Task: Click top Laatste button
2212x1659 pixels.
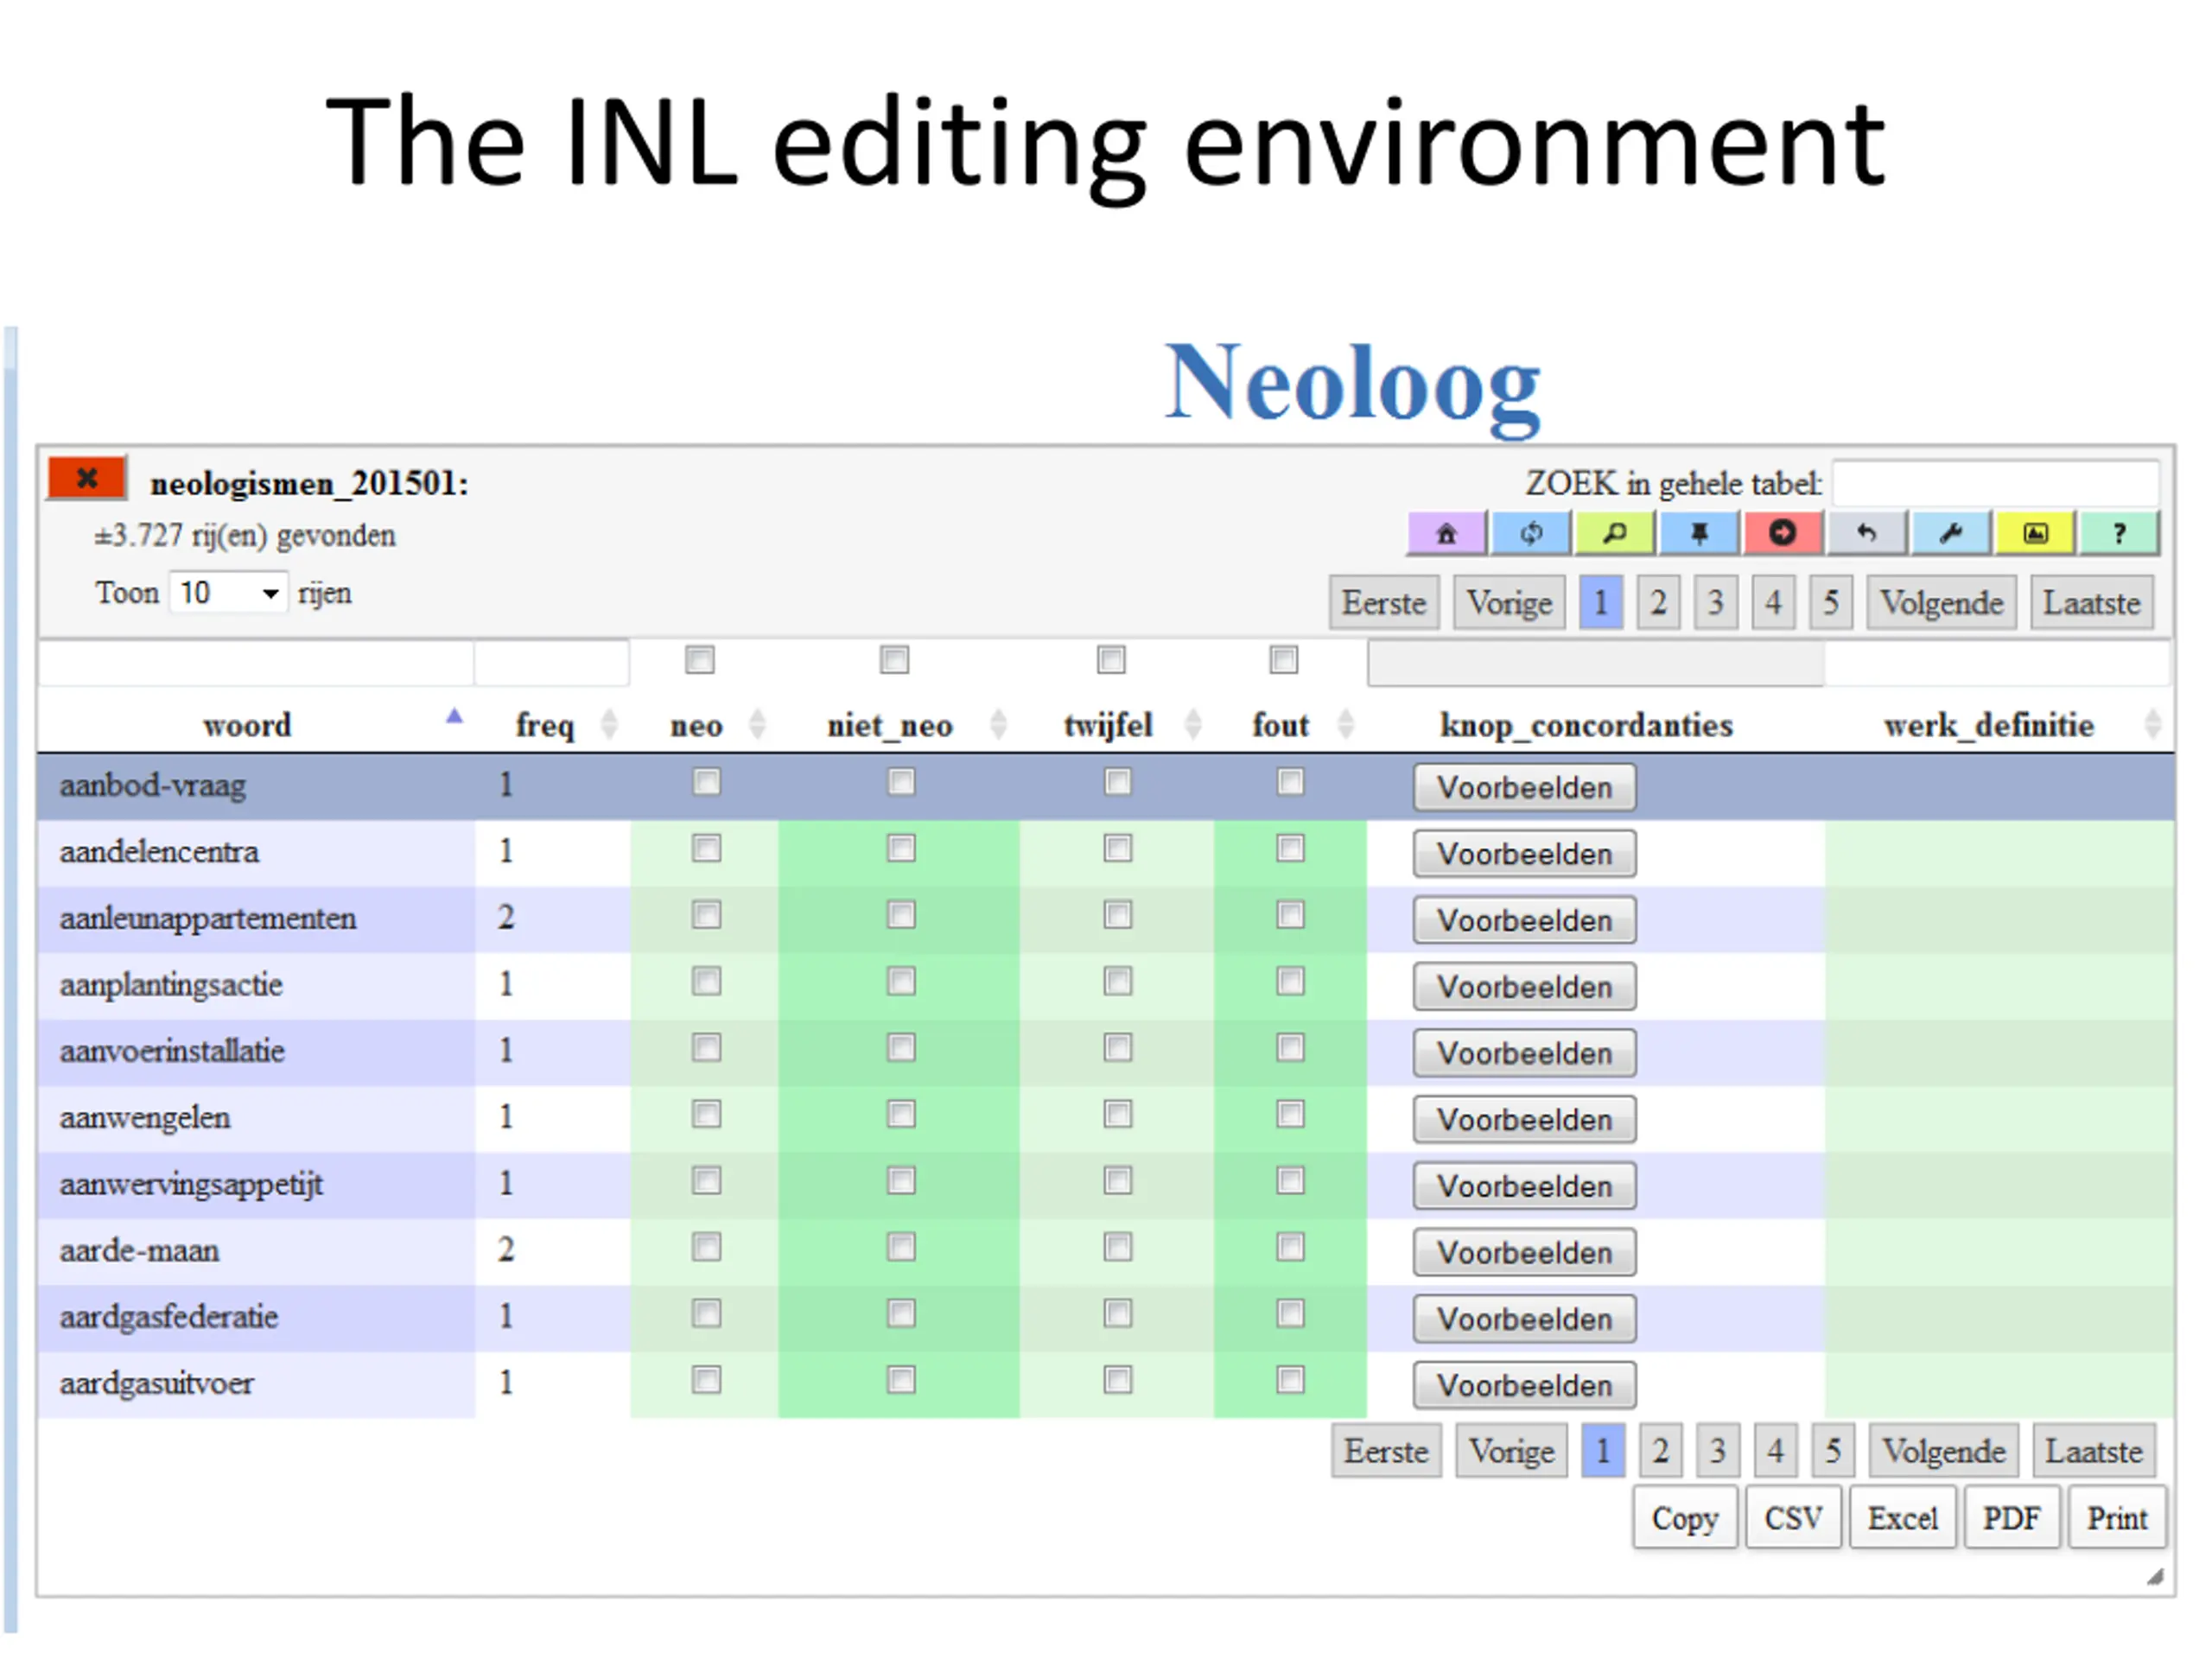Action: point(2092,603)
